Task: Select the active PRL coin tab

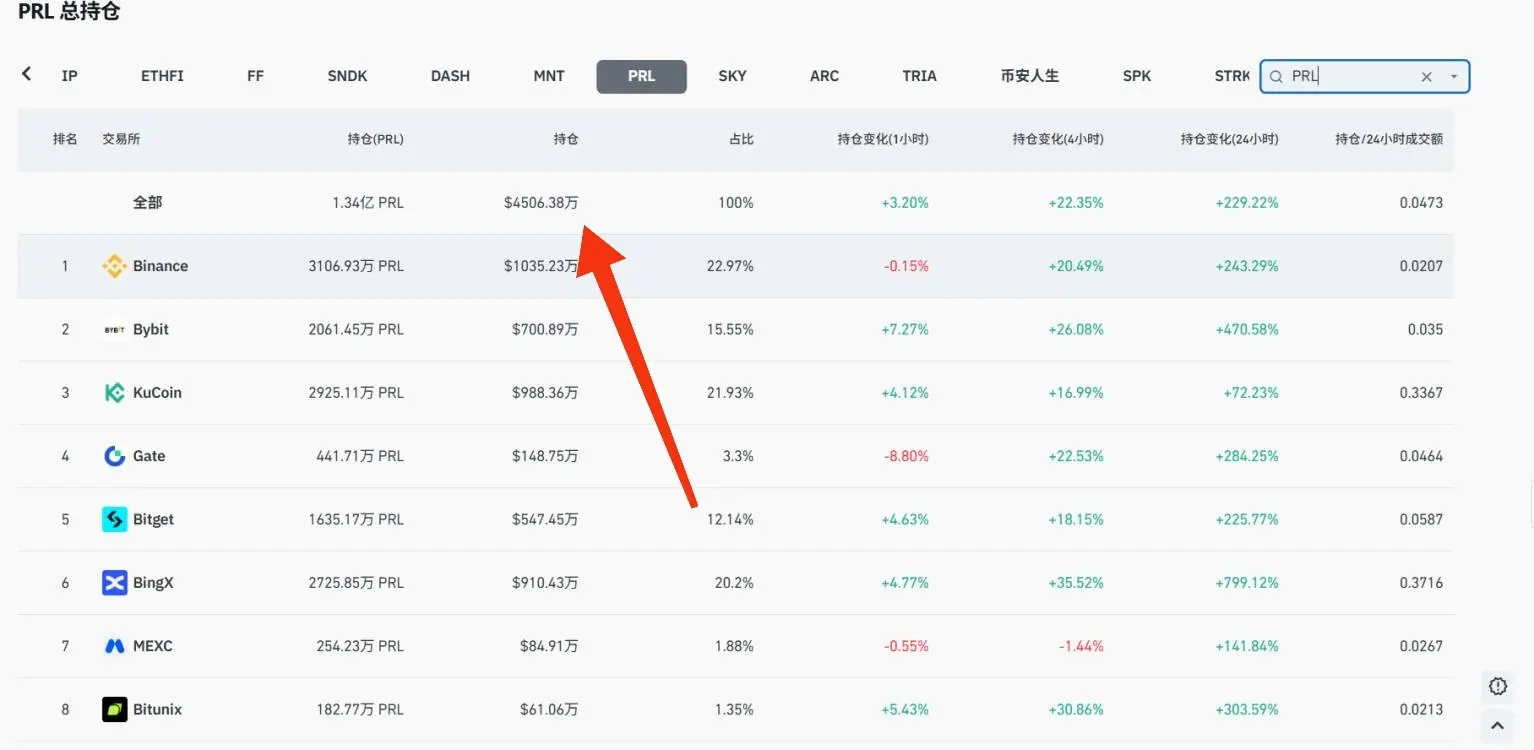Action: coord(641,76)
